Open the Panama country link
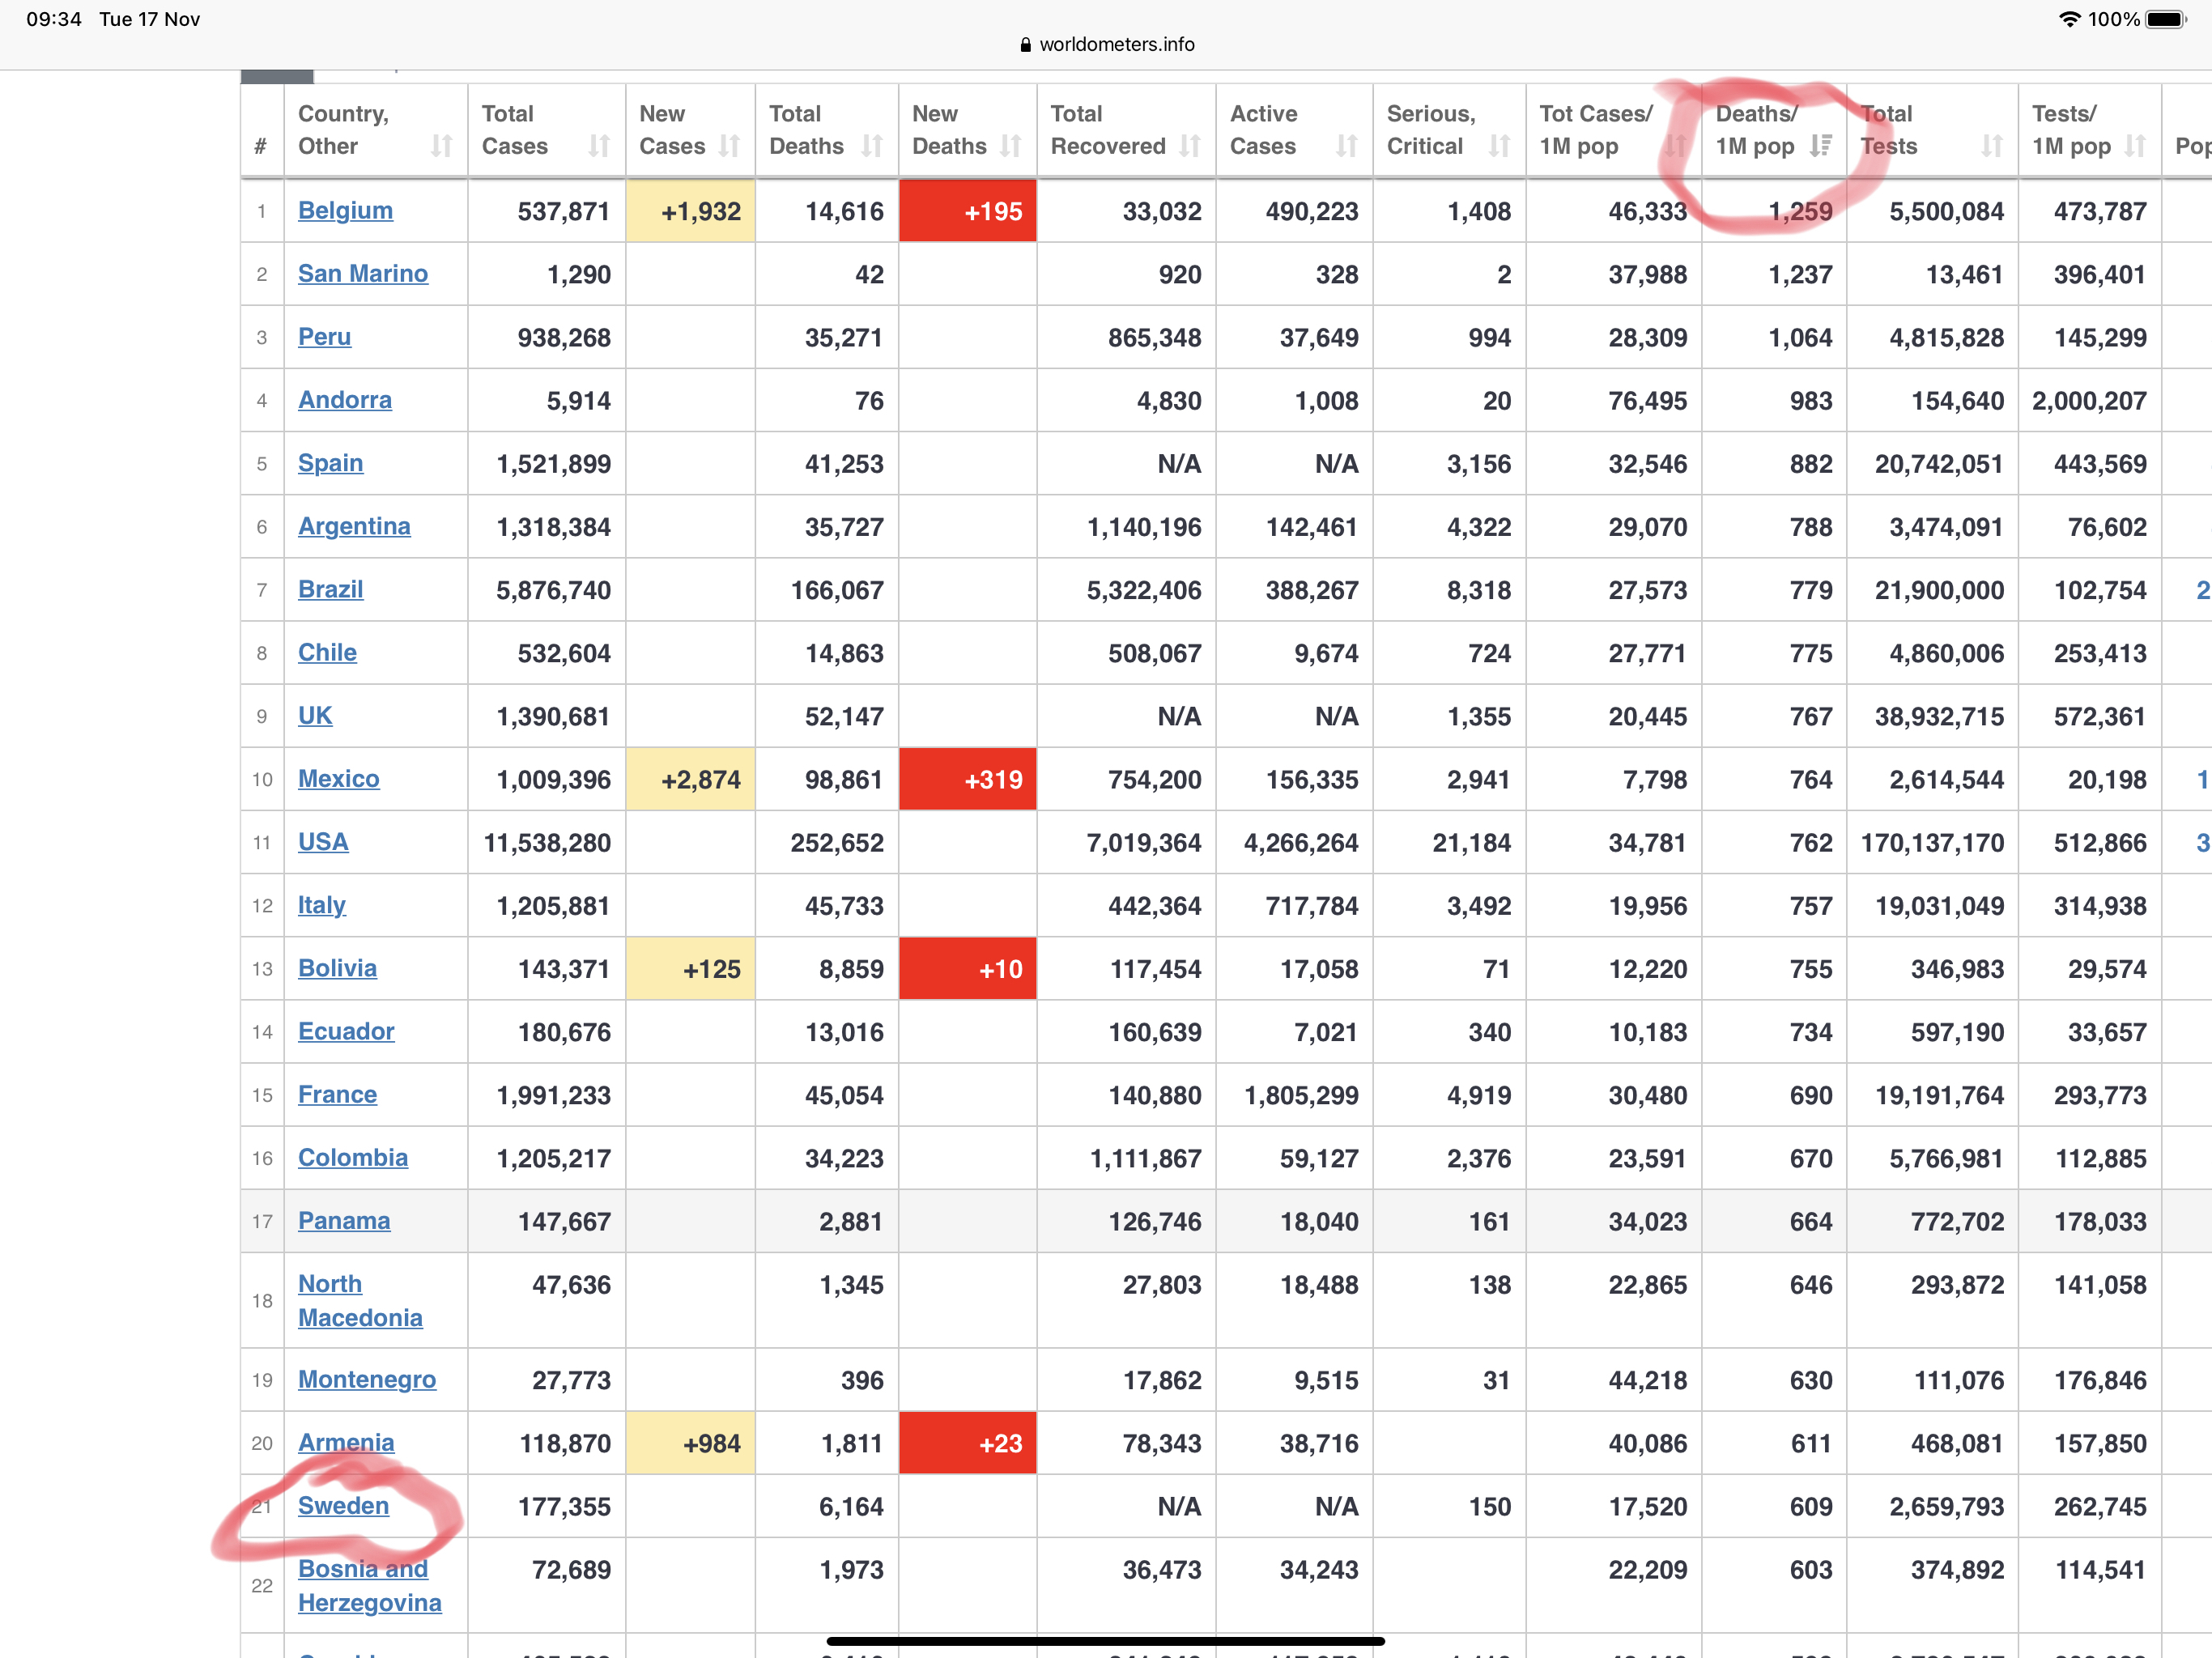The height and width of the screenshot is (1658, 2212). (344, 1220)
